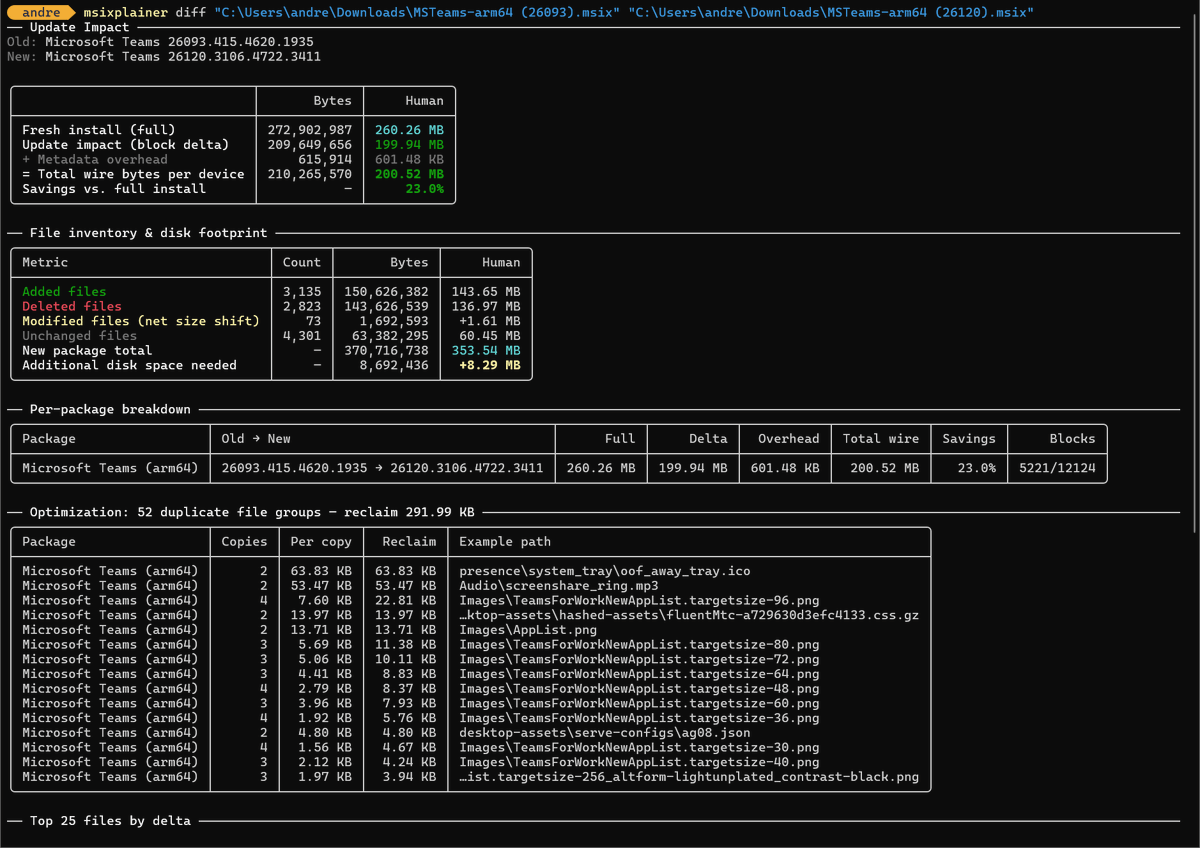Select the byte value "272,902,987"
Image resolution: width=1200 pixels, height=848 pixels.
[x=310, y=130]
